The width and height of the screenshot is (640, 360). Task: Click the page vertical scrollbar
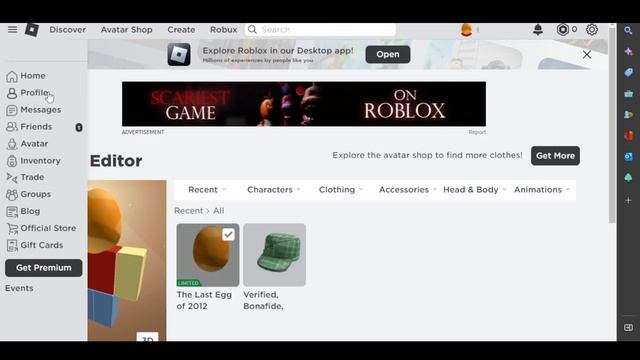(612, 126)
